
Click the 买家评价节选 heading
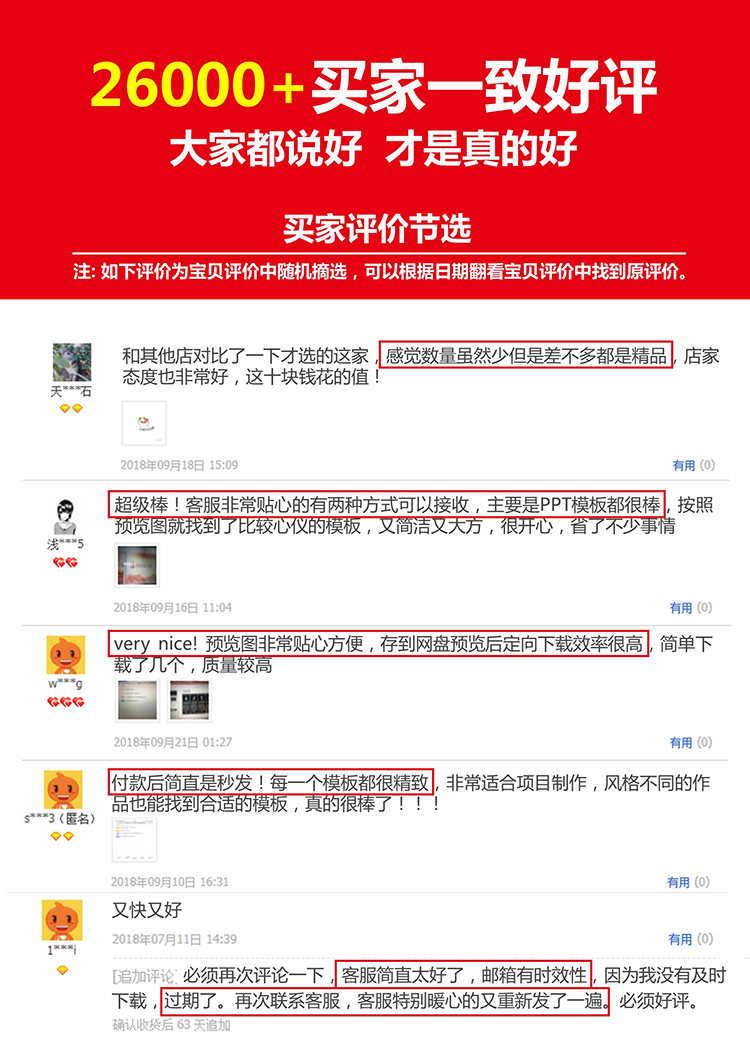click(377, 229)
